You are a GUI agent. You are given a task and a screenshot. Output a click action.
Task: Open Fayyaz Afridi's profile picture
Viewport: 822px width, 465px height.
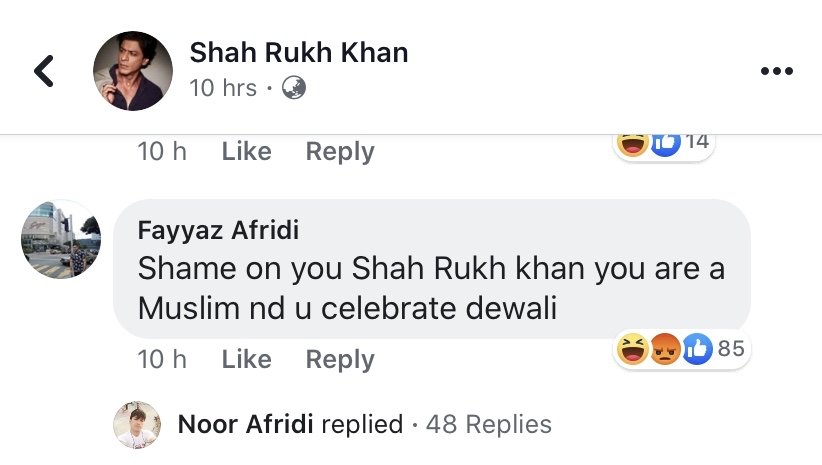(61, 238)
